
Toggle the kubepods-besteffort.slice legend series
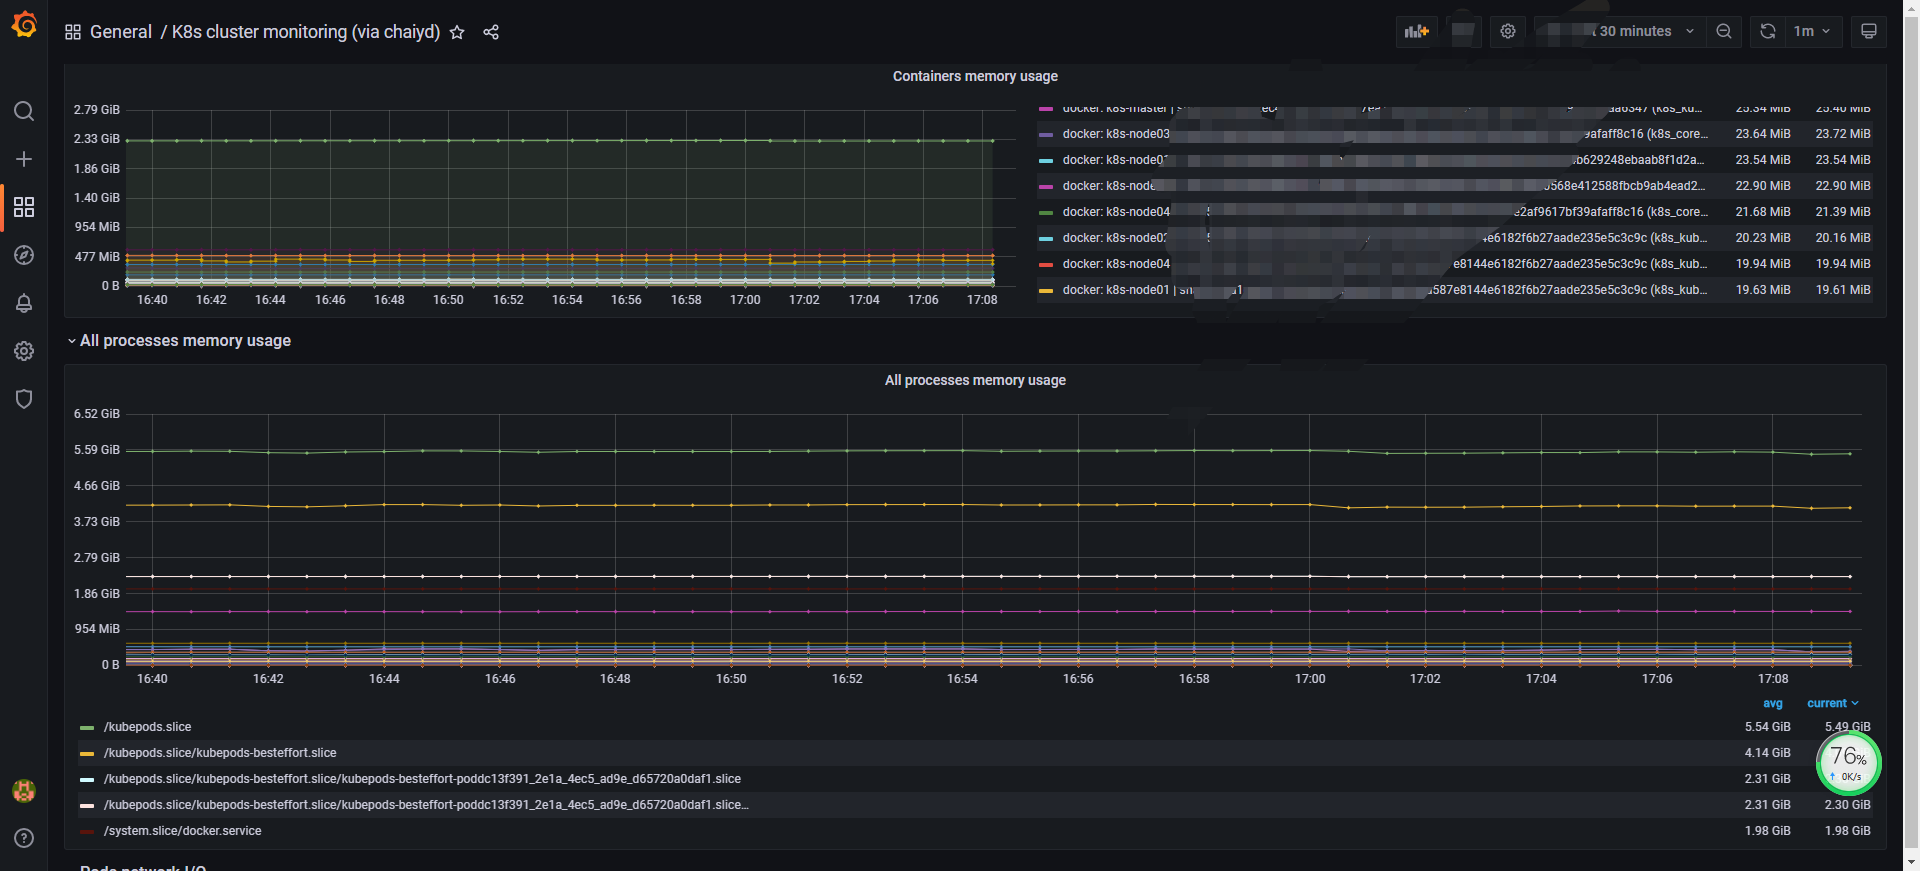click(220, 753)
